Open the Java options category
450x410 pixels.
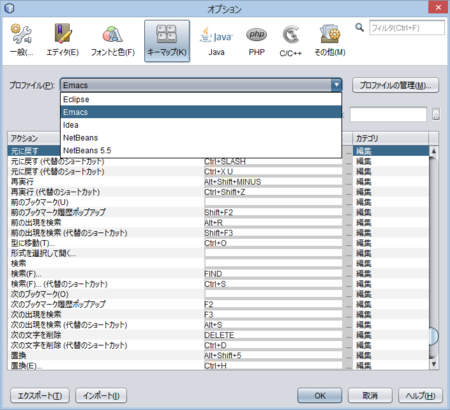pyautogui.click(x=217, y=41)
